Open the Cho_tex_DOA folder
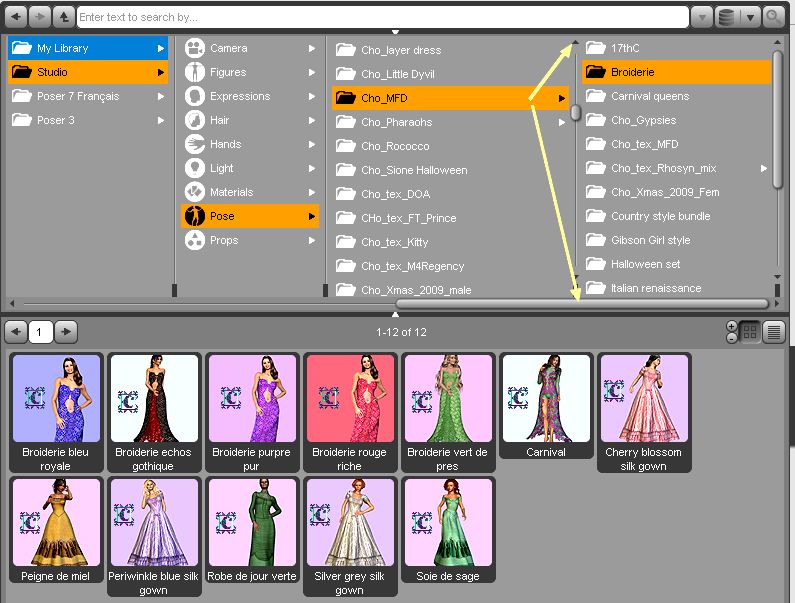 tap(450, 194)
